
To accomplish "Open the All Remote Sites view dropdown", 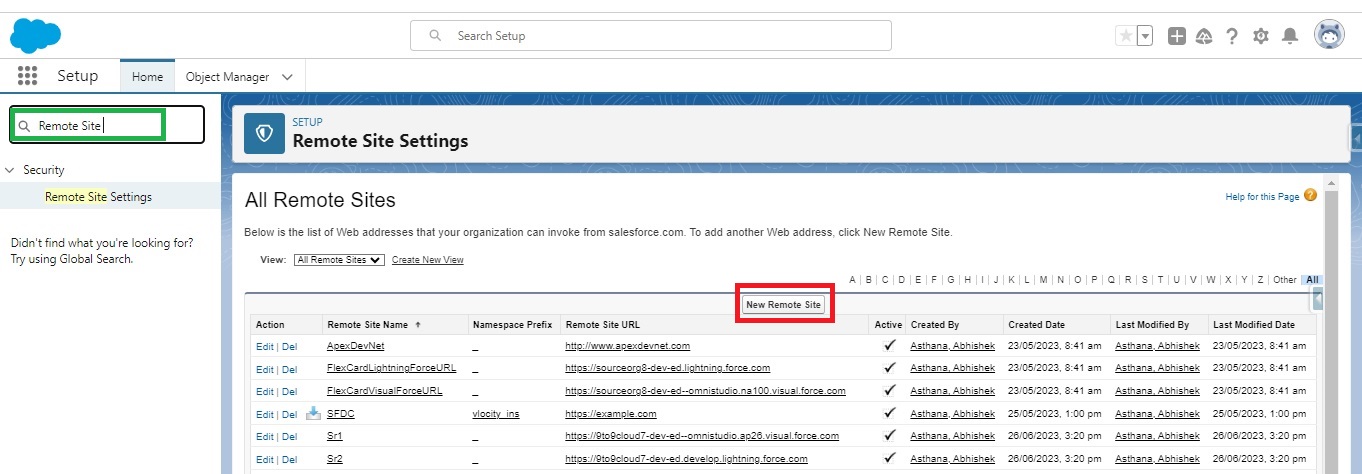I will (339, 260).
